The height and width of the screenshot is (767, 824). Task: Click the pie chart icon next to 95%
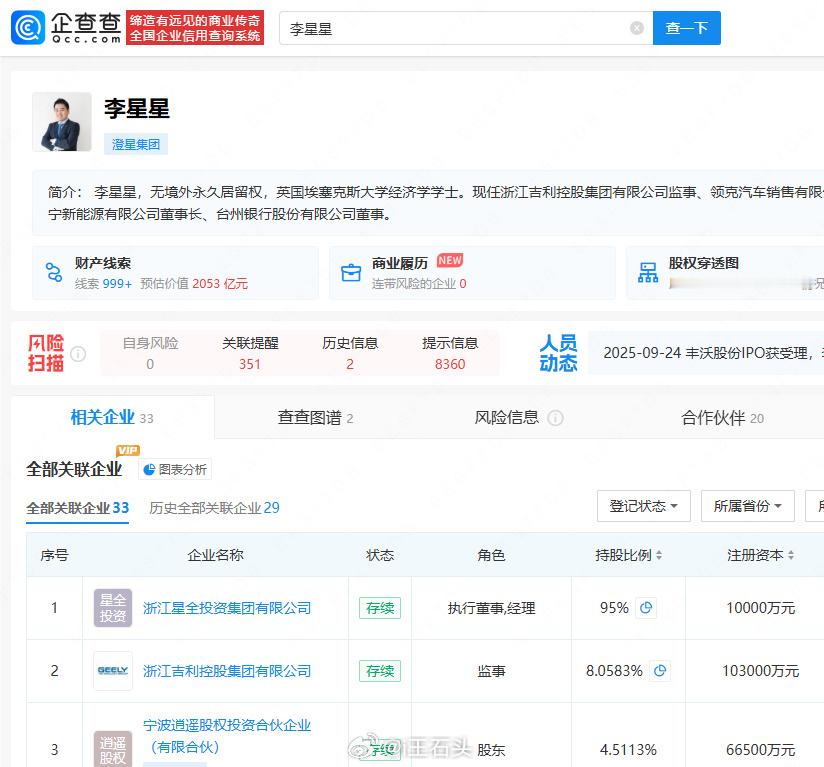pyautogui.click(x=646, y=608)
